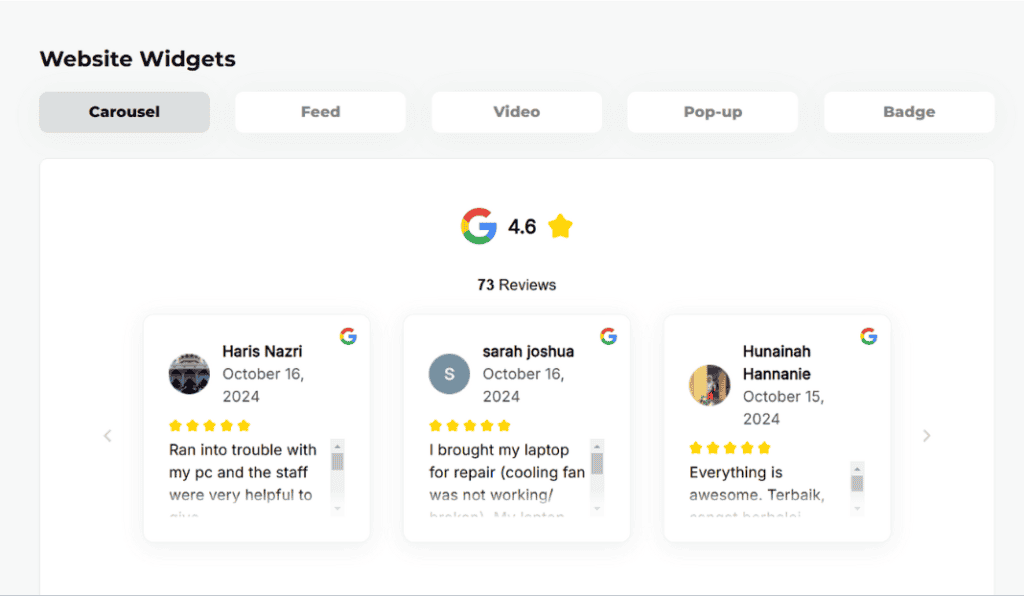Switch to the Pop-up widget tab
The image size is (1024, 596).
(x=712, y=112)
